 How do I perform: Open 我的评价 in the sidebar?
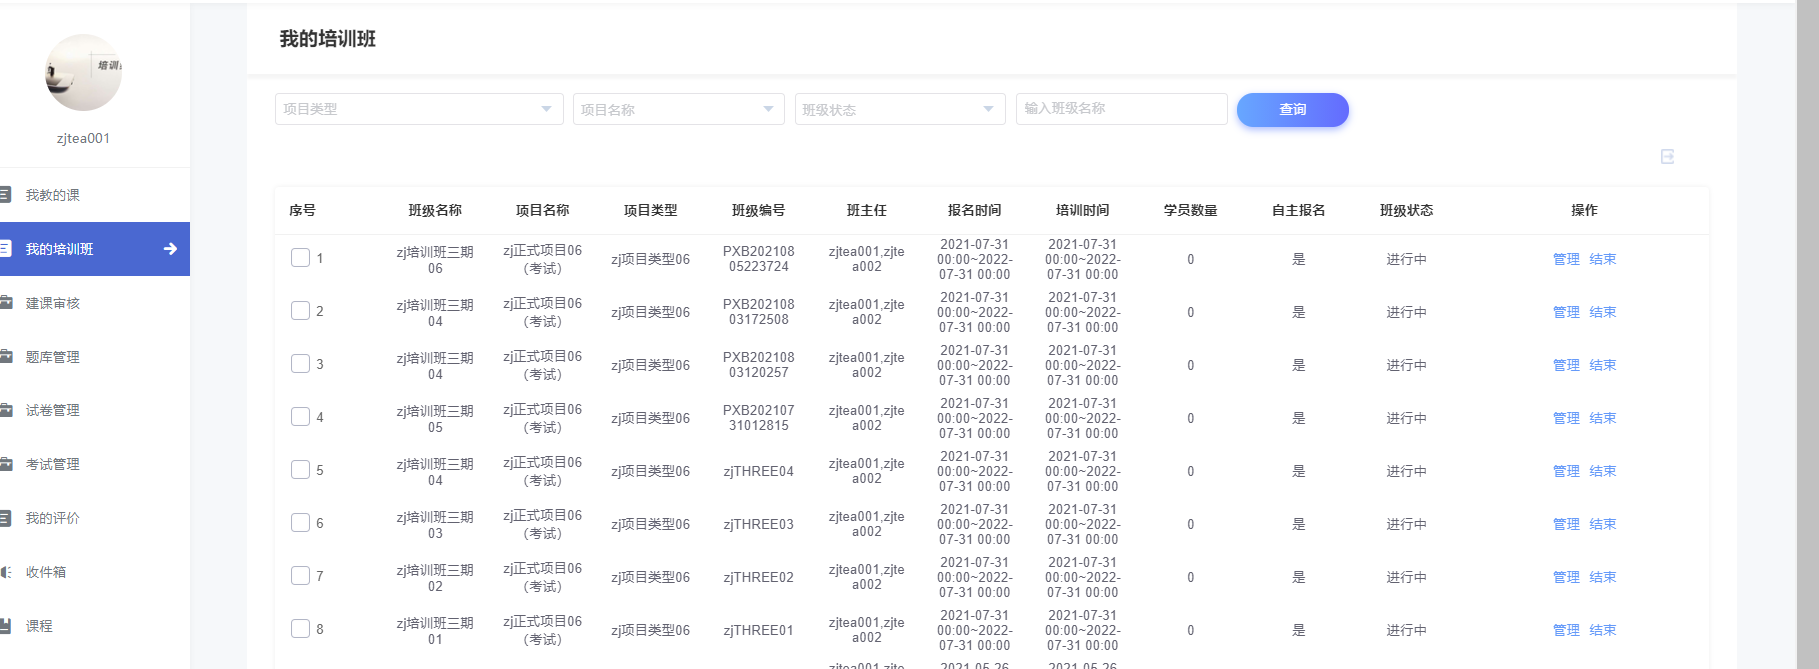click(x=53, y=518)
